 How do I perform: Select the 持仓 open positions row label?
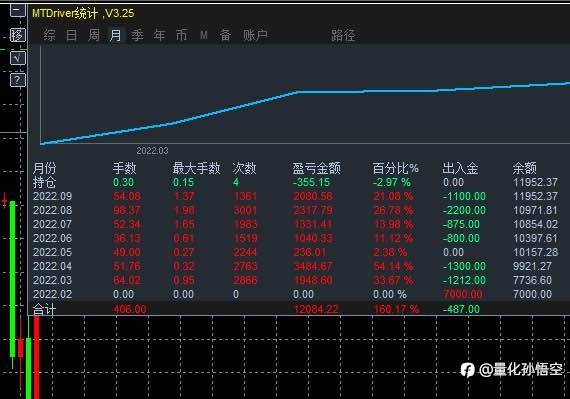point(44,182)
